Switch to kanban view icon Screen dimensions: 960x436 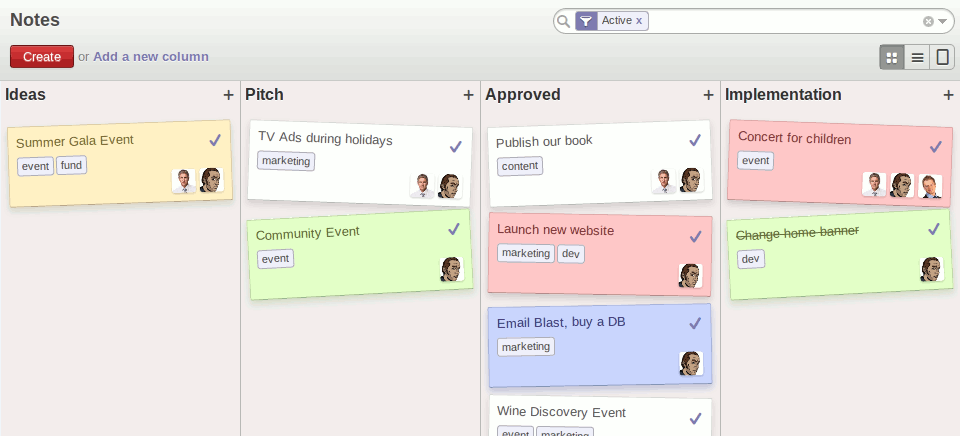(x=892, y=58)
